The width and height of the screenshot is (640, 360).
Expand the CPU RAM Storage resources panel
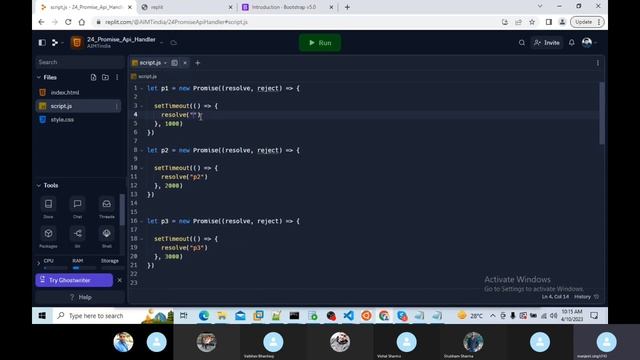coord(39,263)
